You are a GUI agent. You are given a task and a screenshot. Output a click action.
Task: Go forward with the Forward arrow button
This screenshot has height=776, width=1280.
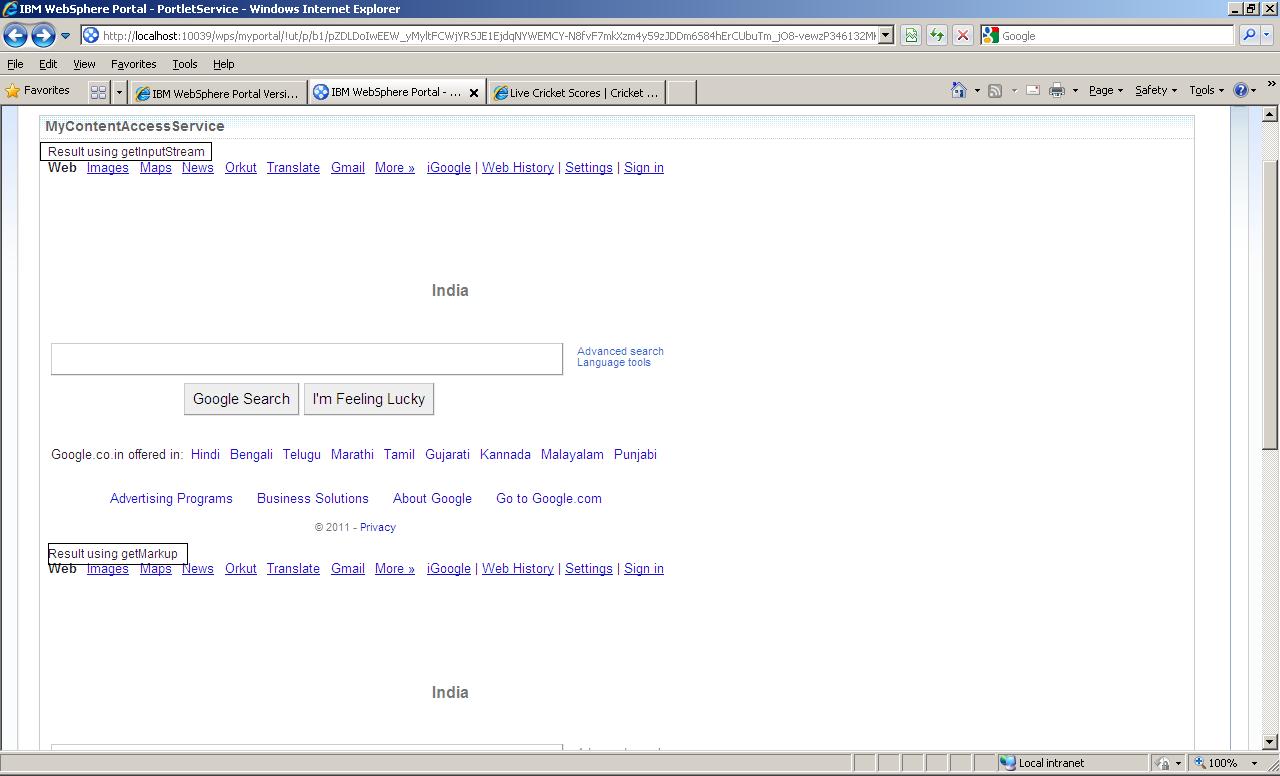click(42, 36)
